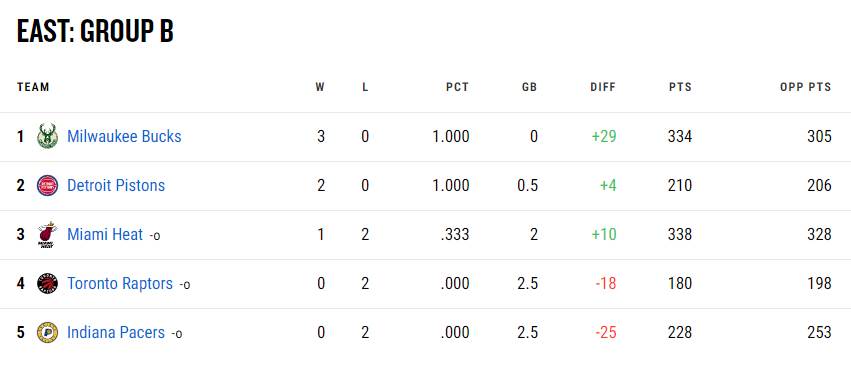This screenshot has height=373, width=851.
Task: Click the eliminated marker beside Miami Heat
Action: pos(155,236)
